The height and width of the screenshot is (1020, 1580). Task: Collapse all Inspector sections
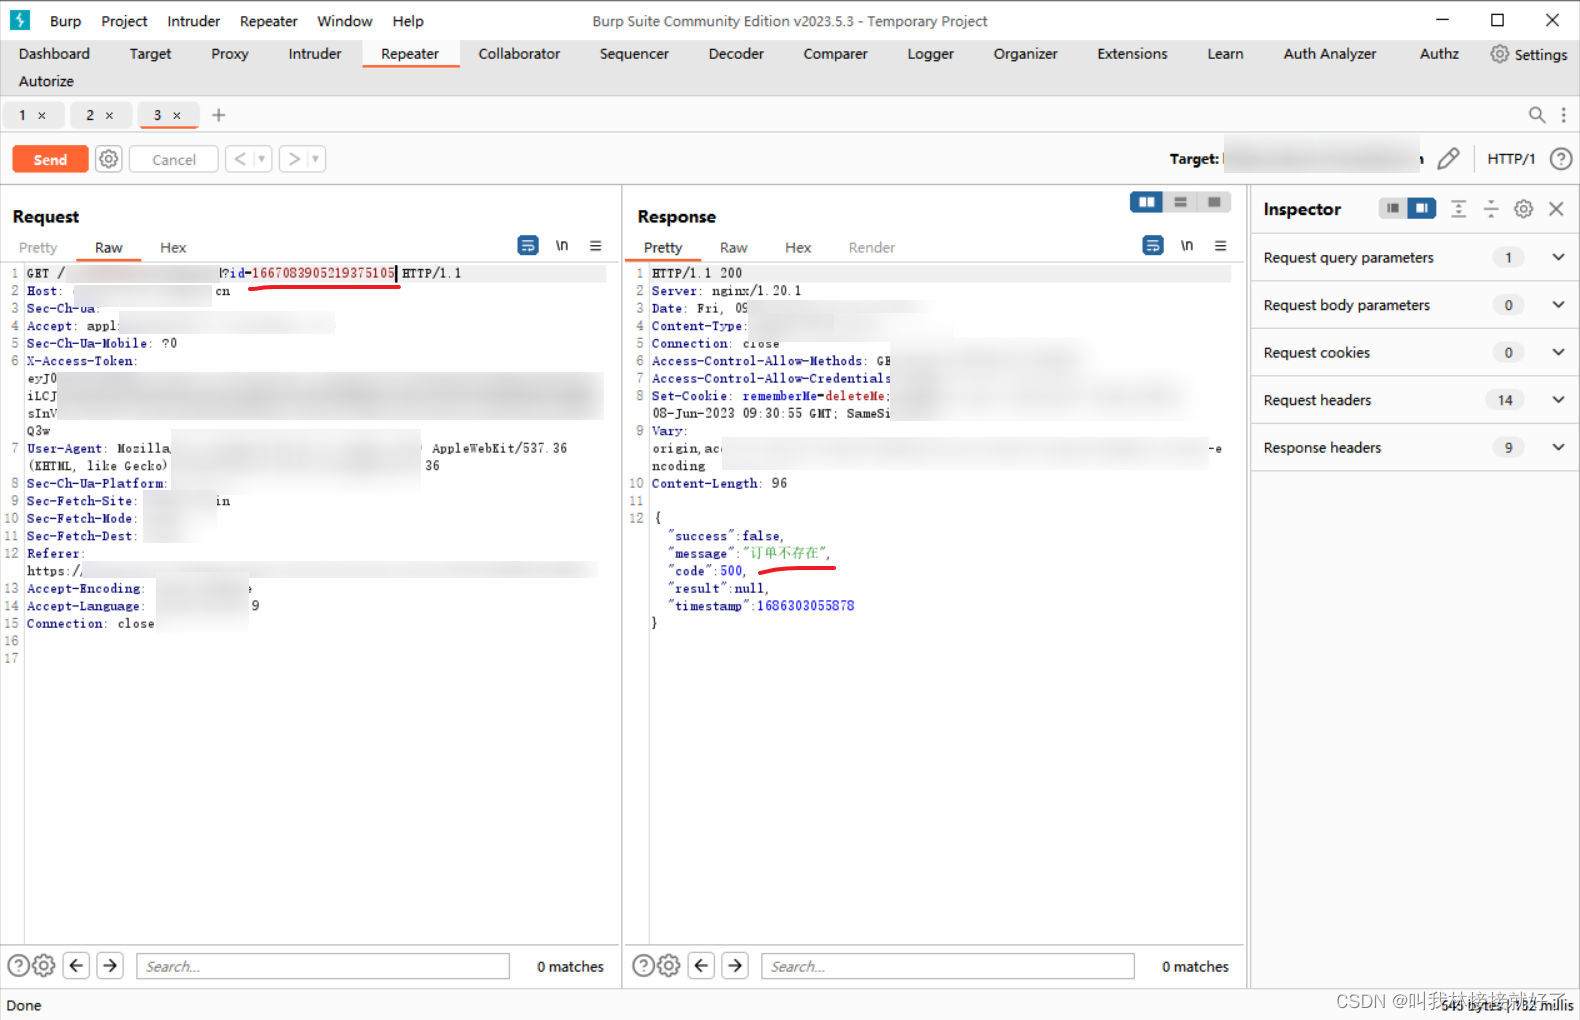click(x=1491, y=208)
